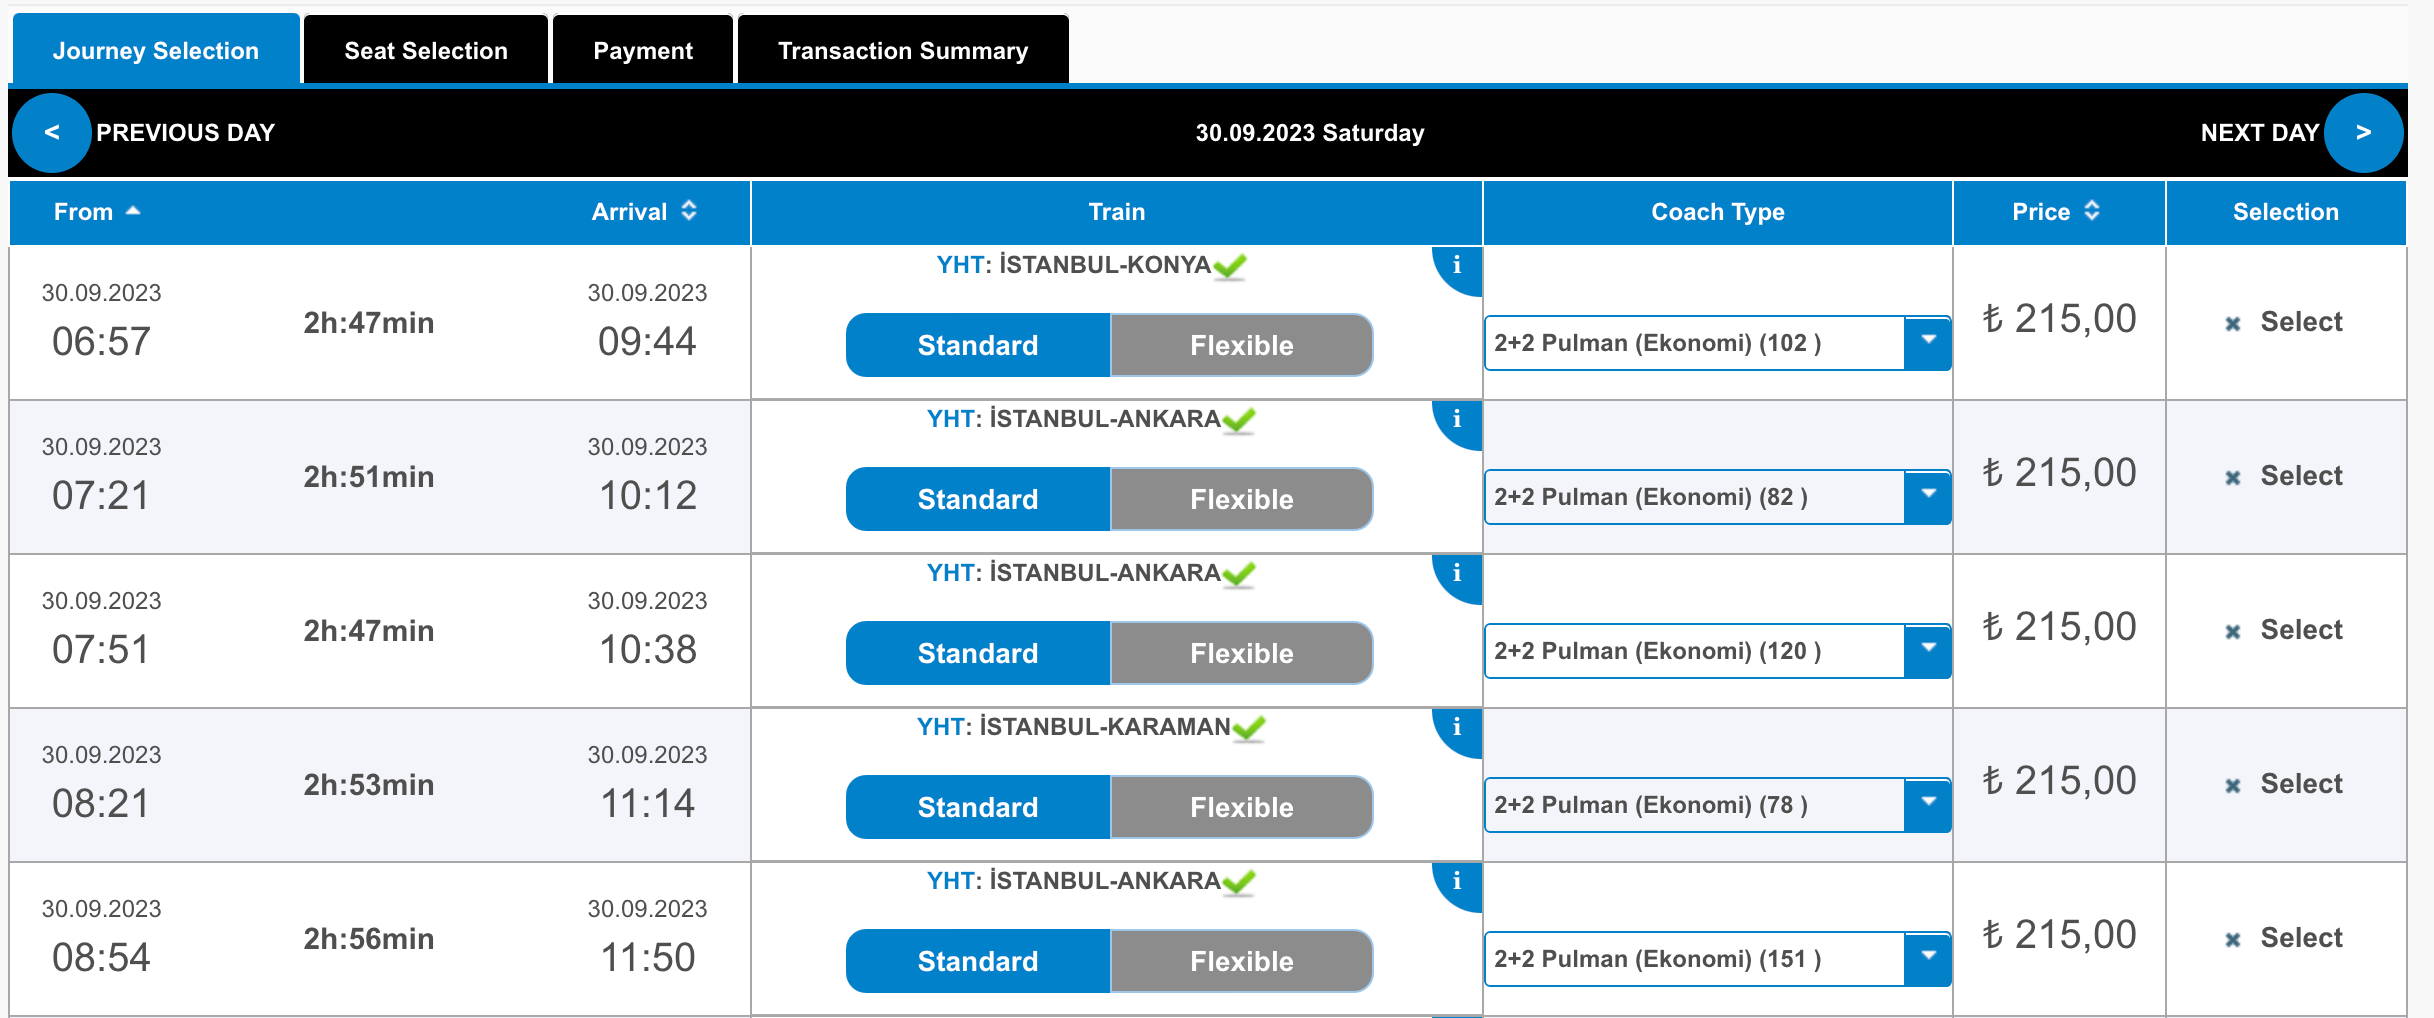Select the 06:57 İstanbul-Konya journey
This screenshot has width=2434, height=1018.
[x=2284, y=322]
